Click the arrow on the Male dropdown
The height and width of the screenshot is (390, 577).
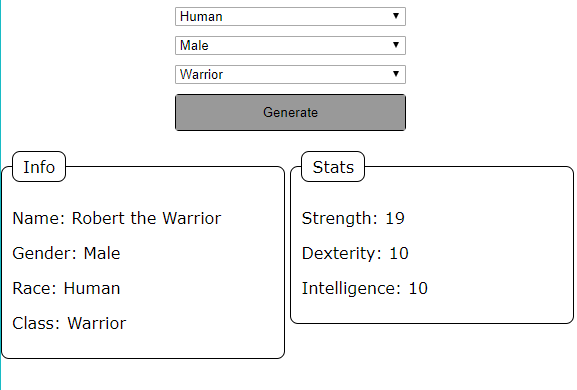click(396, 45)
